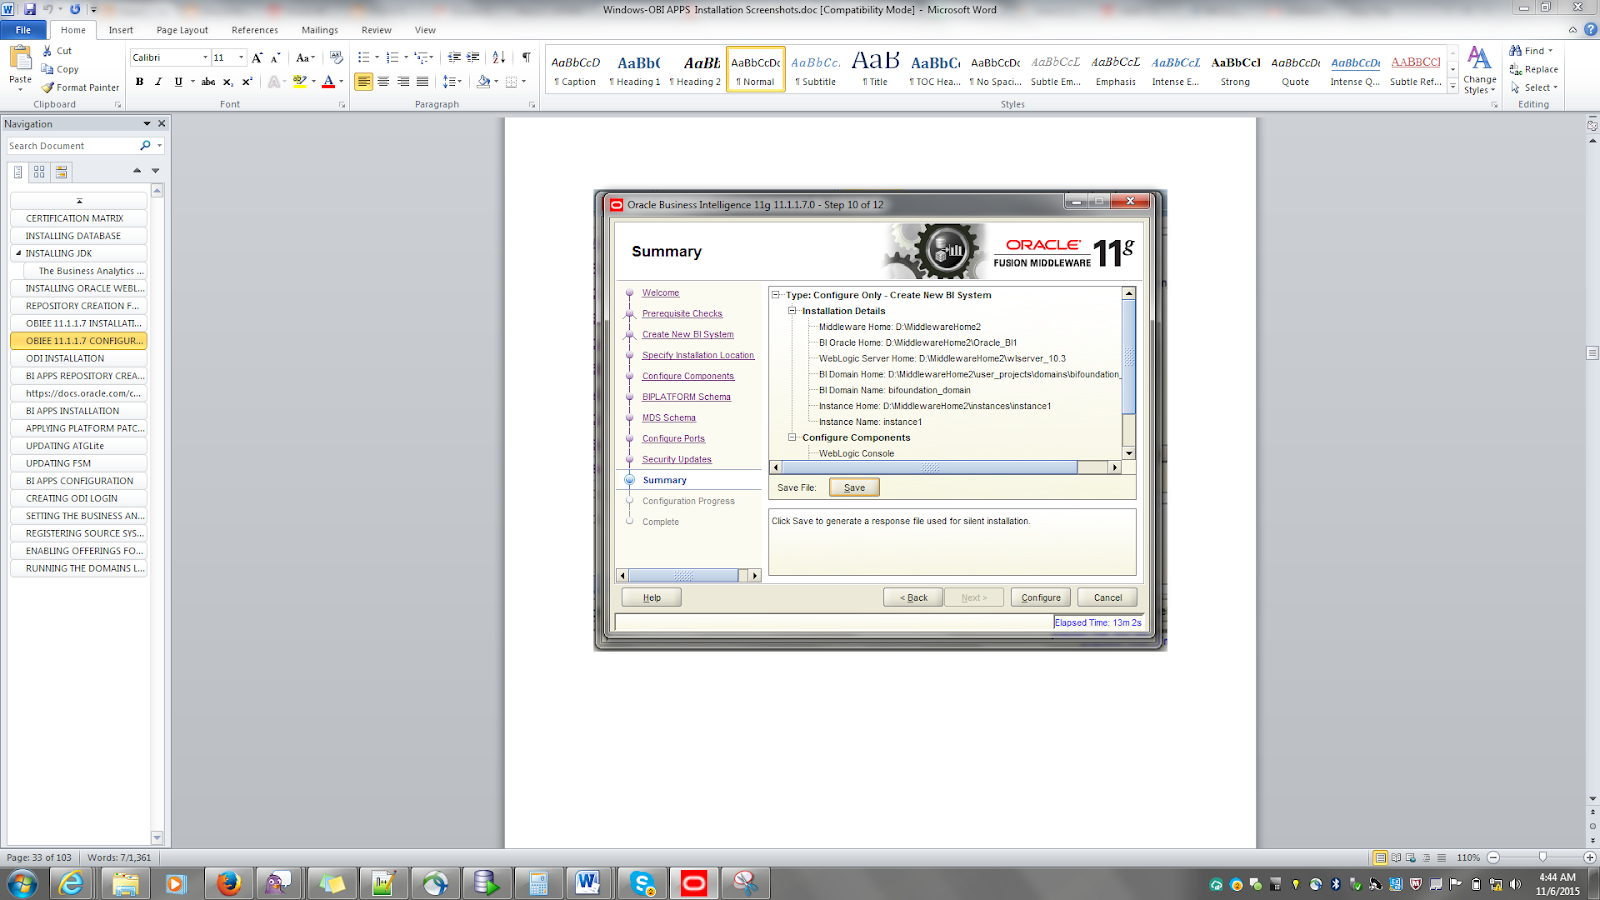
Task: Open the Change Styles menu
Action: pyautogui.click(x=1479, y=70)
